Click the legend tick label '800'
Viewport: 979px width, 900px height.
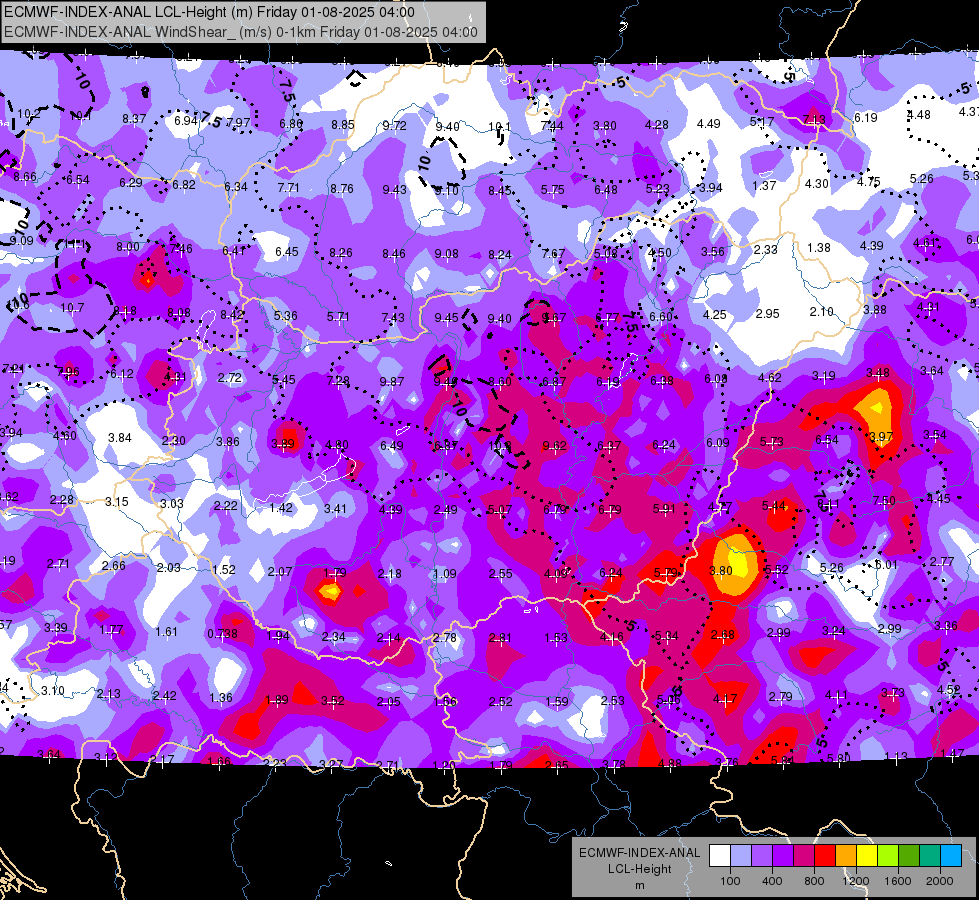[x=814, y=881]
